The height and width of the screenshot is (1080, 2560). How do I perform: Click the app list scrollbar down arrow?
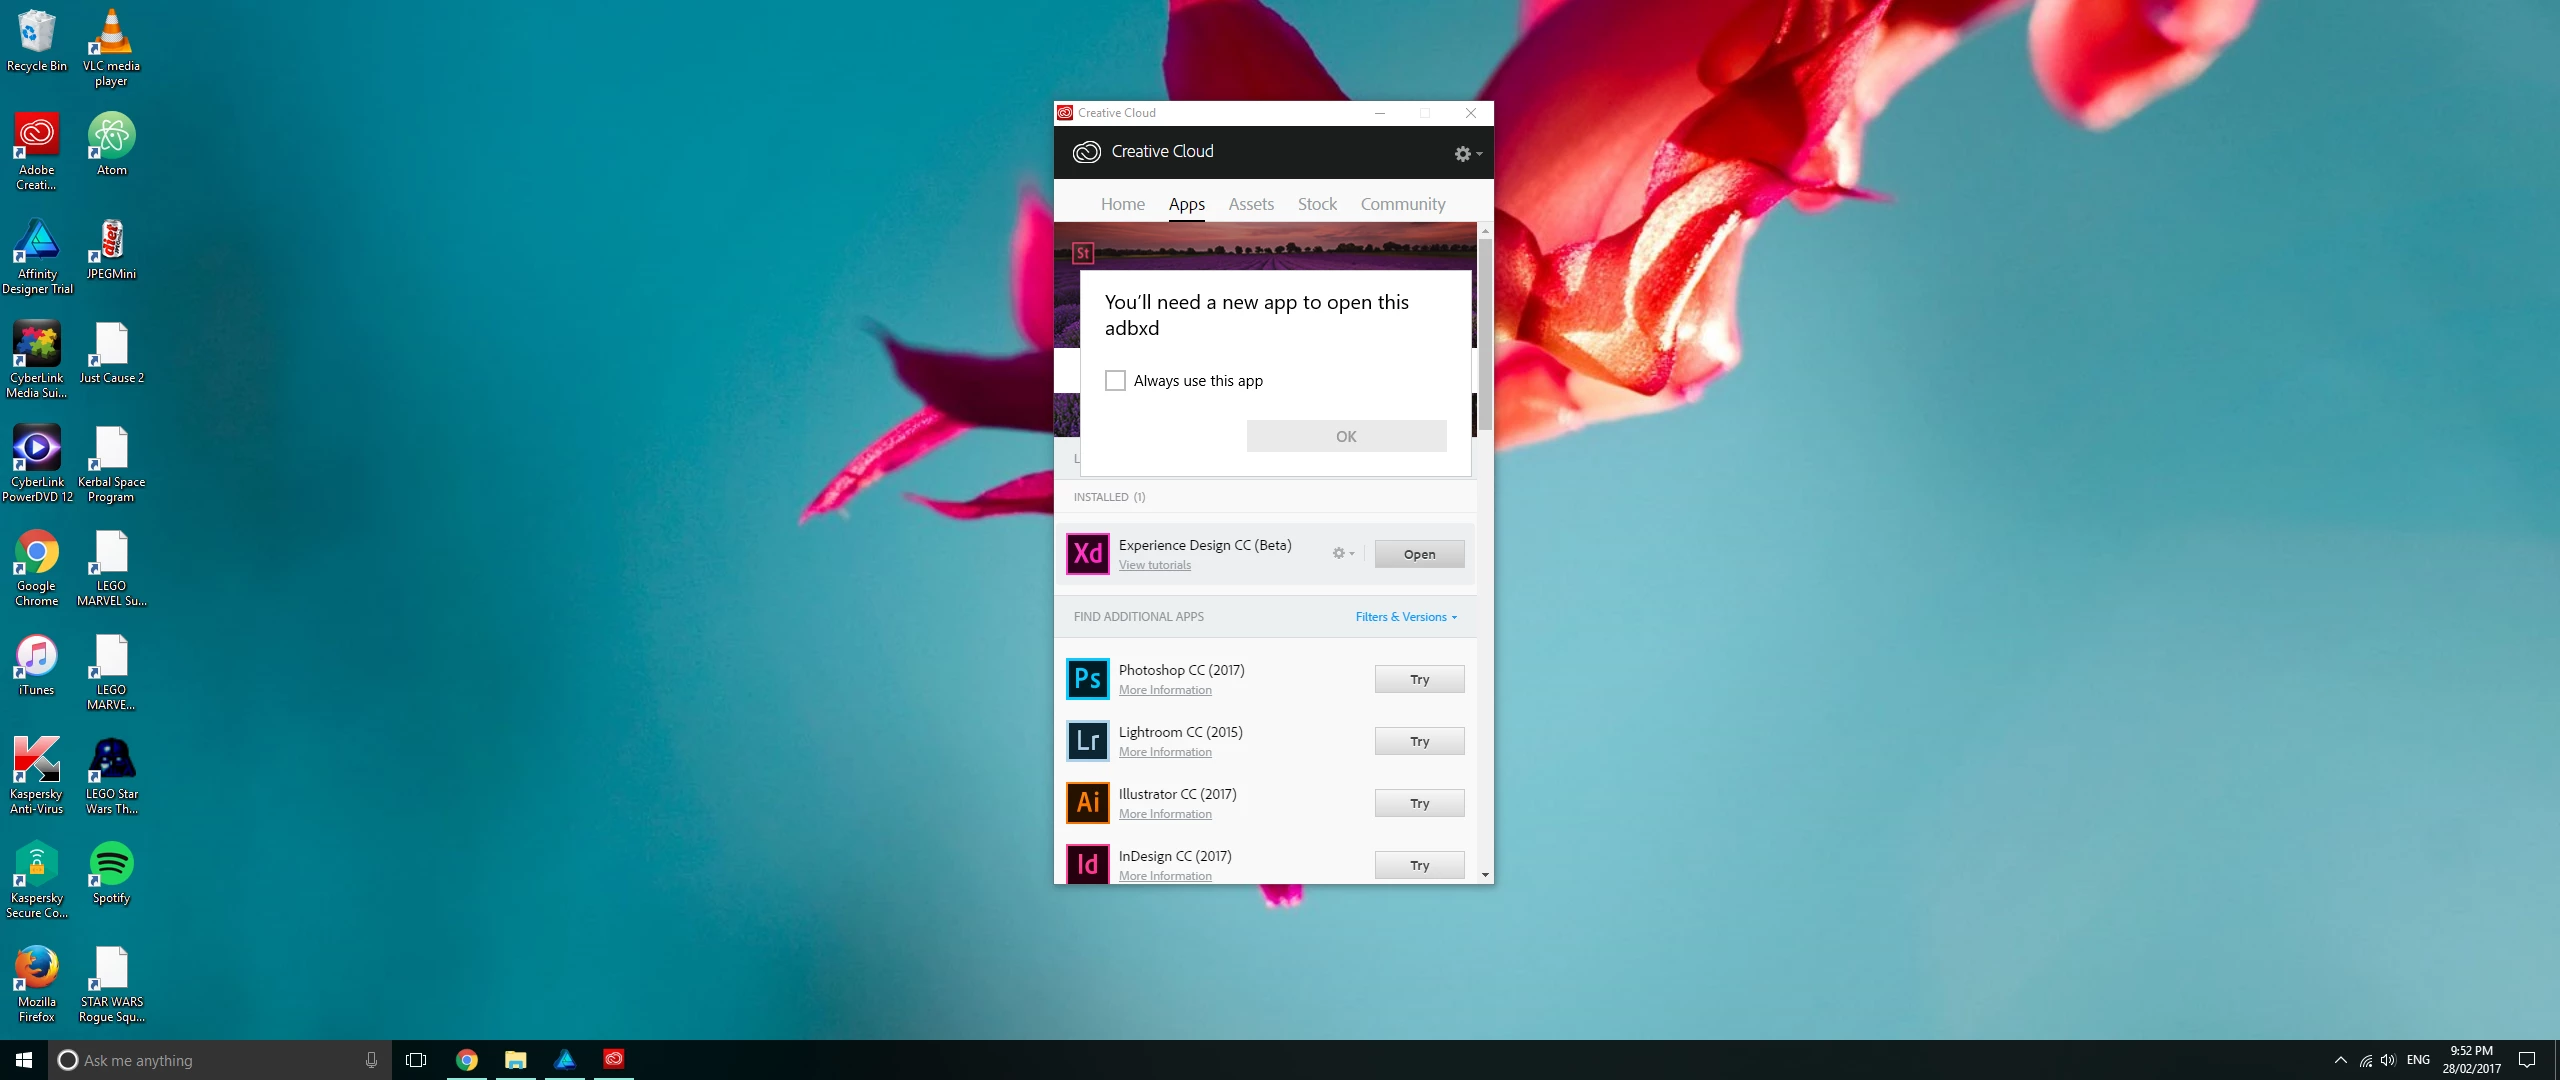click(1485, 875)
